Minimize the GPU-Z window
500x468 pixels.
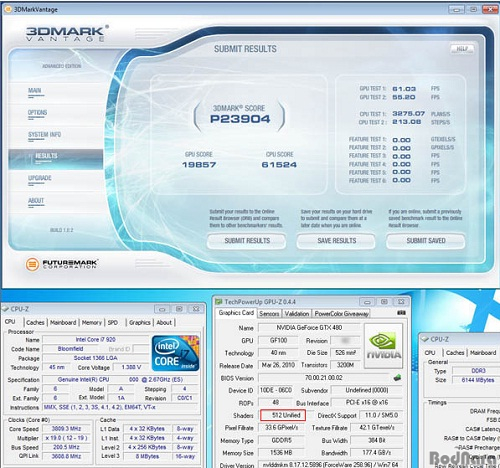tap(367, 302)
